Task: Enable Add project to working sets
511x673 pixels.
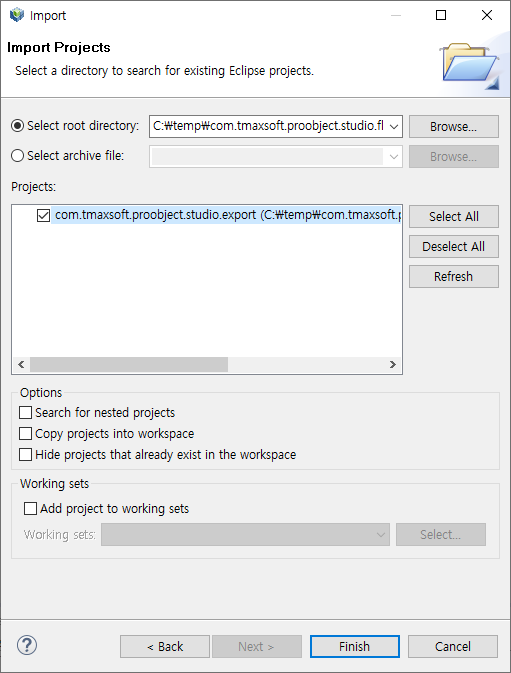Action: (x=30, y=509)
